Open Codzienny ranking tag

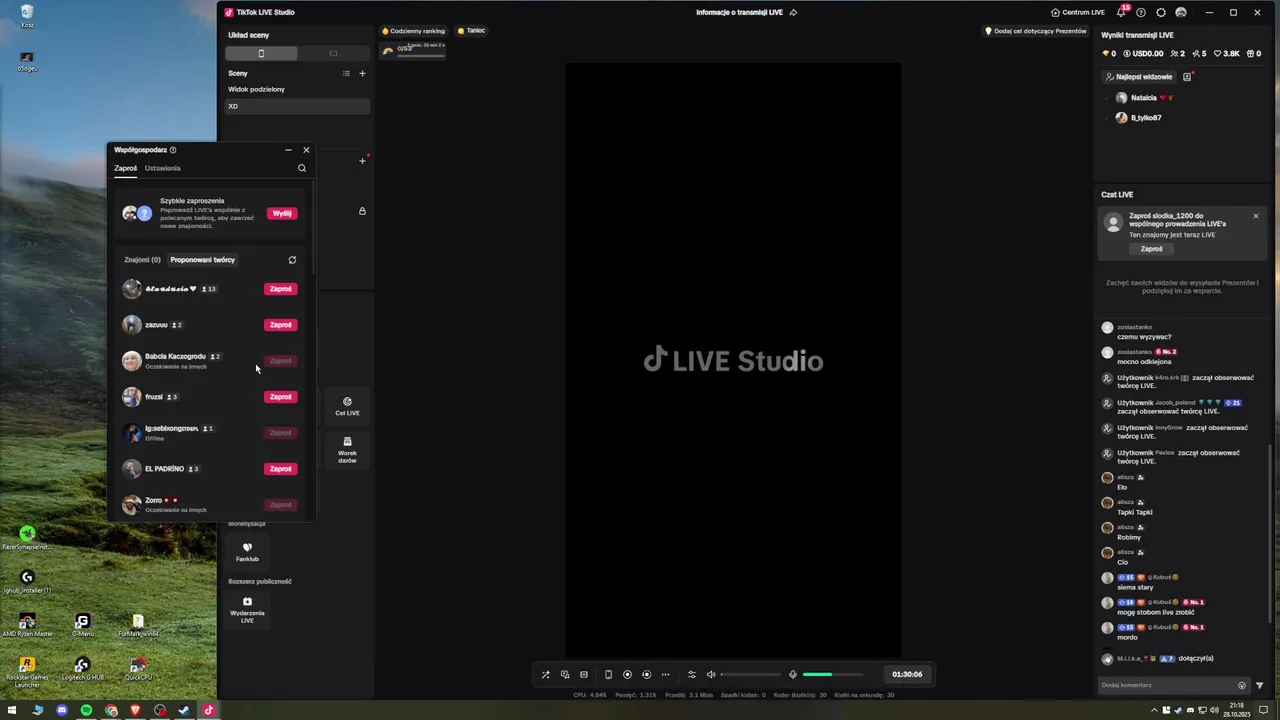[x=413, y=31]
